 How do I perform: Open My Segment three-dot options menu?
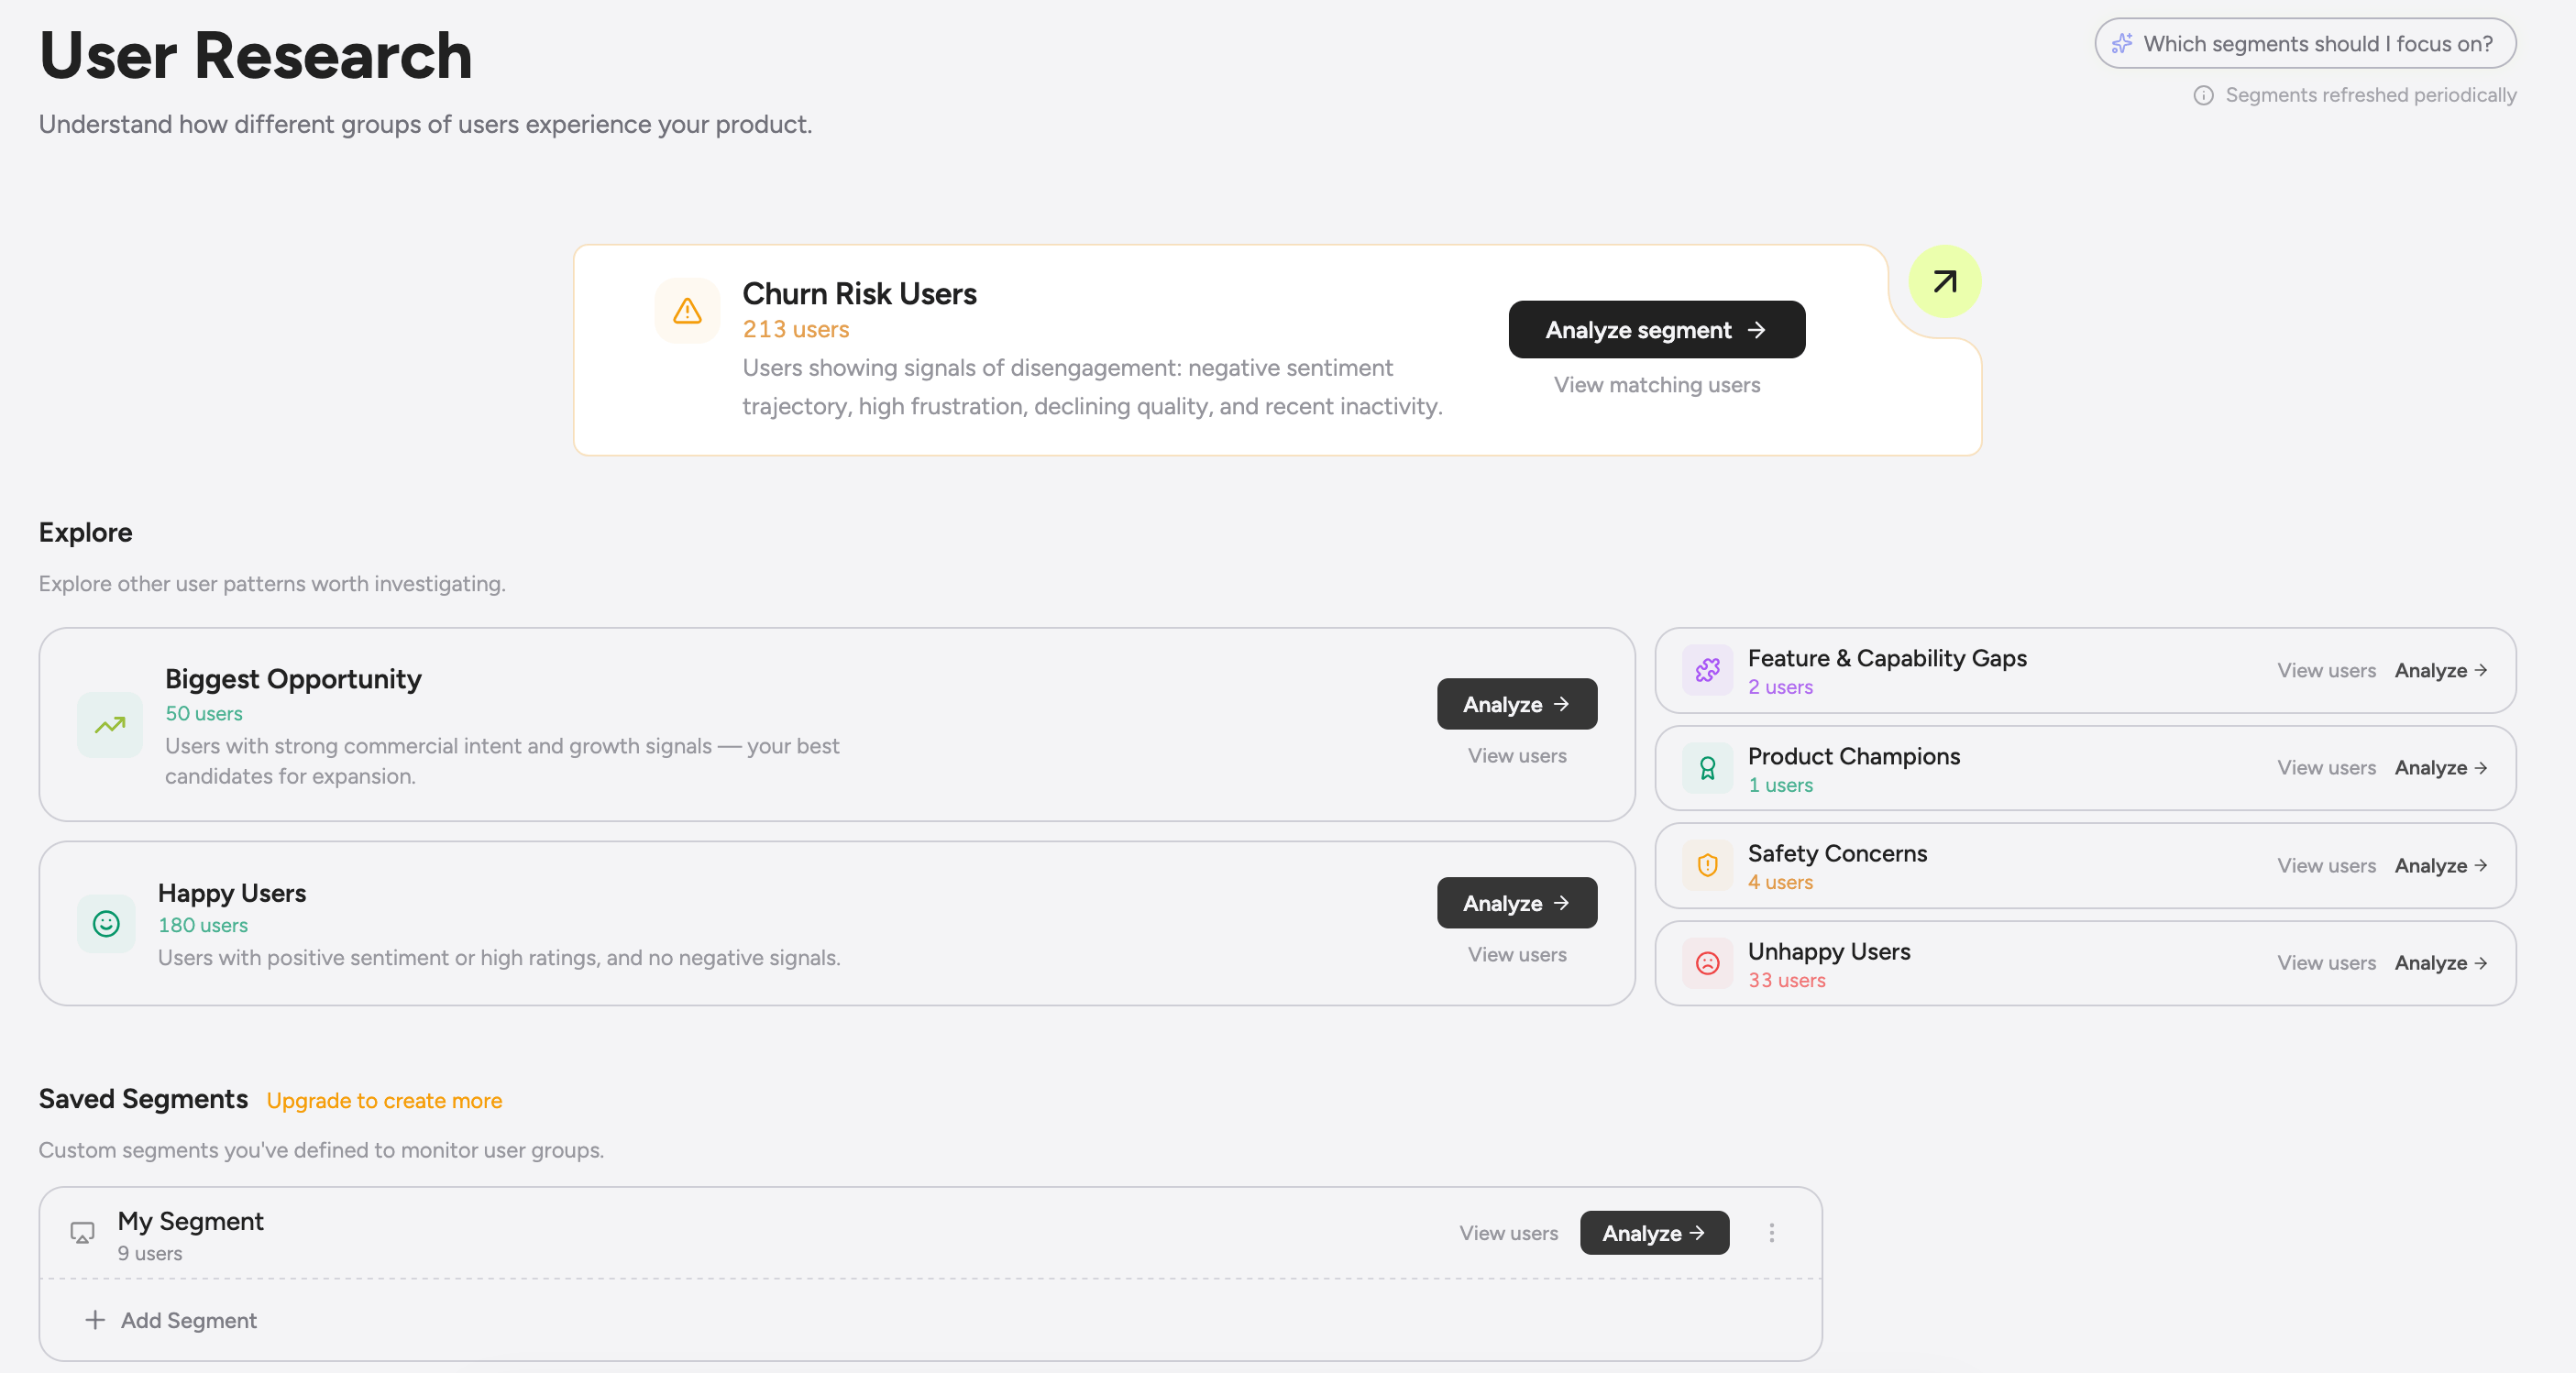1771,1233
